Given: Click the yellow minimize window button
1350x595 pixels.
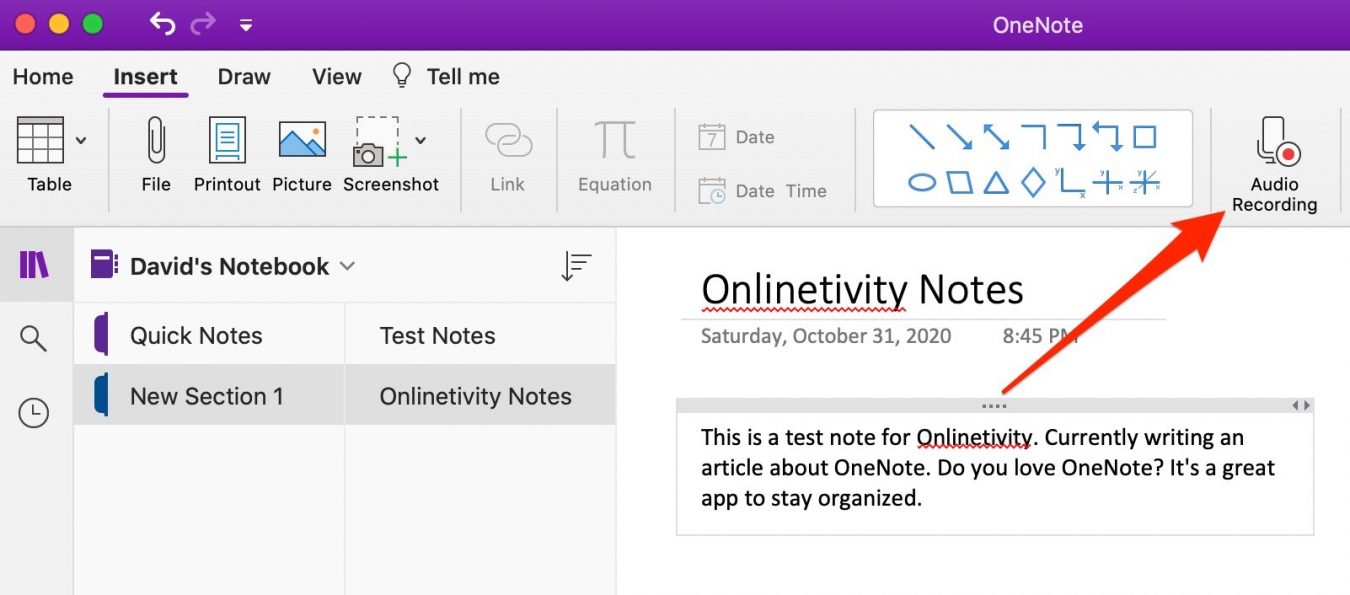Looking at the screenshot, I should click(59, 24).
